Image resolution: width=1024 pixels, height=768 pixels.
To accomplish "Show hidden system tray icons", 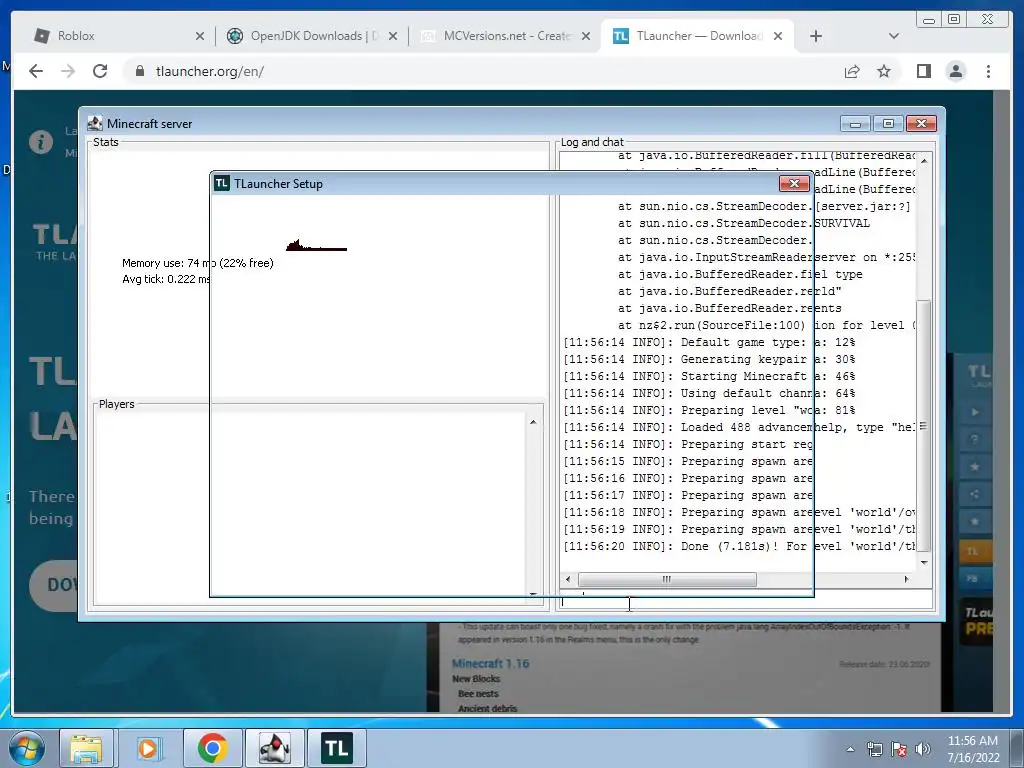I will 850,749.
